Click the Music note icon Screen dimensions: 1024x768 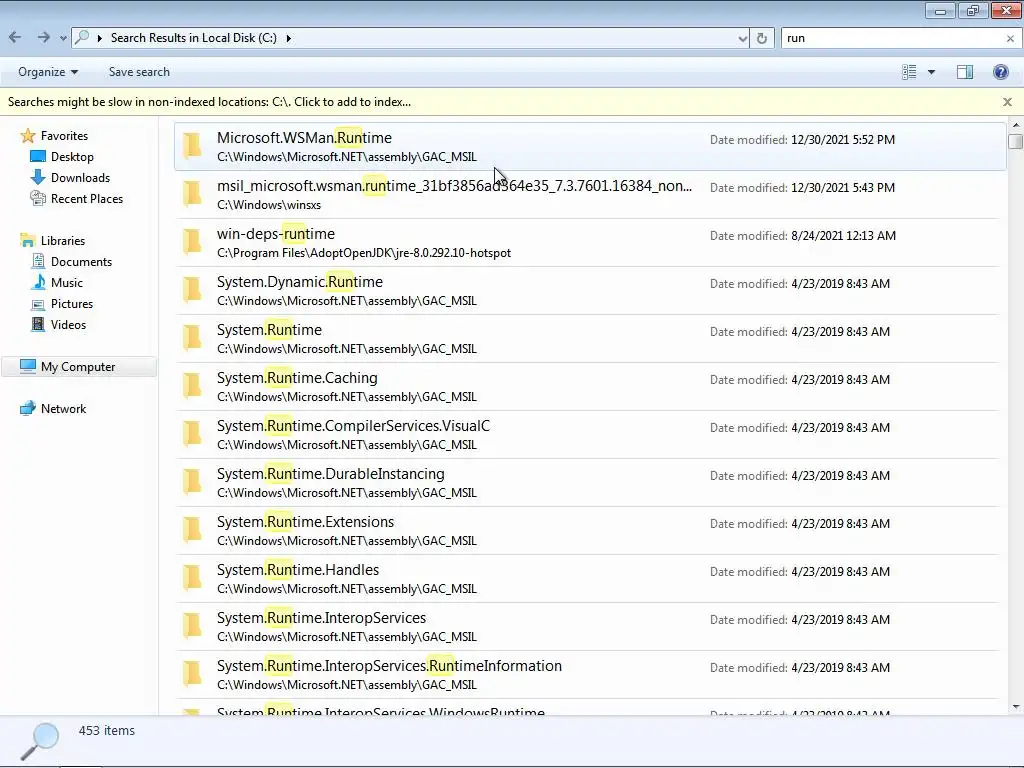(x=39, y=283)
